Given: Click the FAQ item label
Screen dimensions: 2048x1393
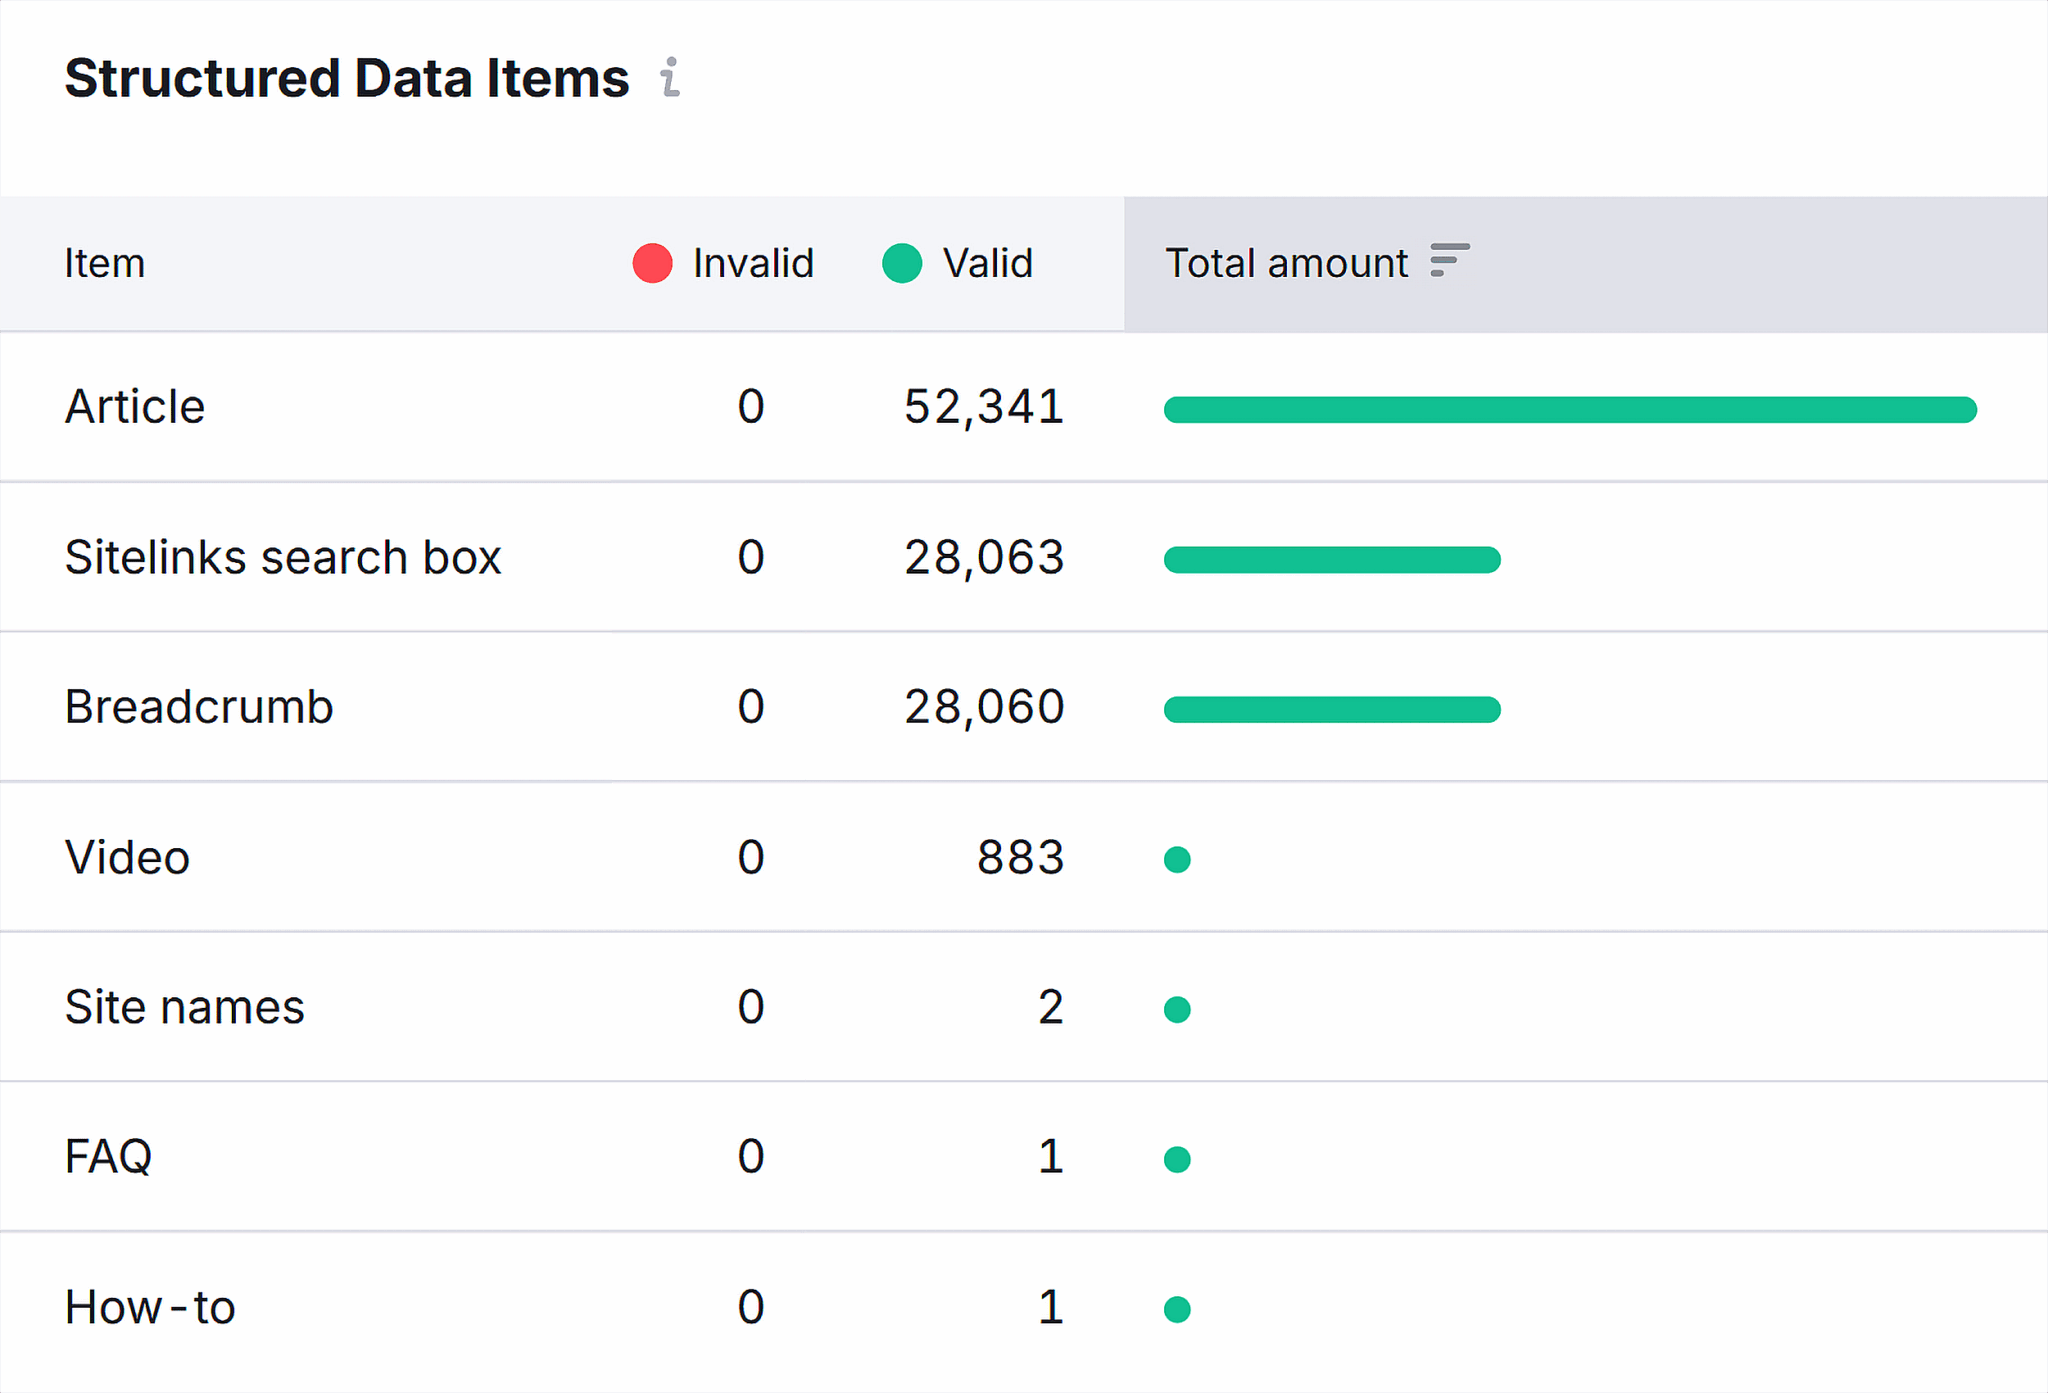Looking at the screenshot, I should pyautogui.click(x=108, y=1157).
